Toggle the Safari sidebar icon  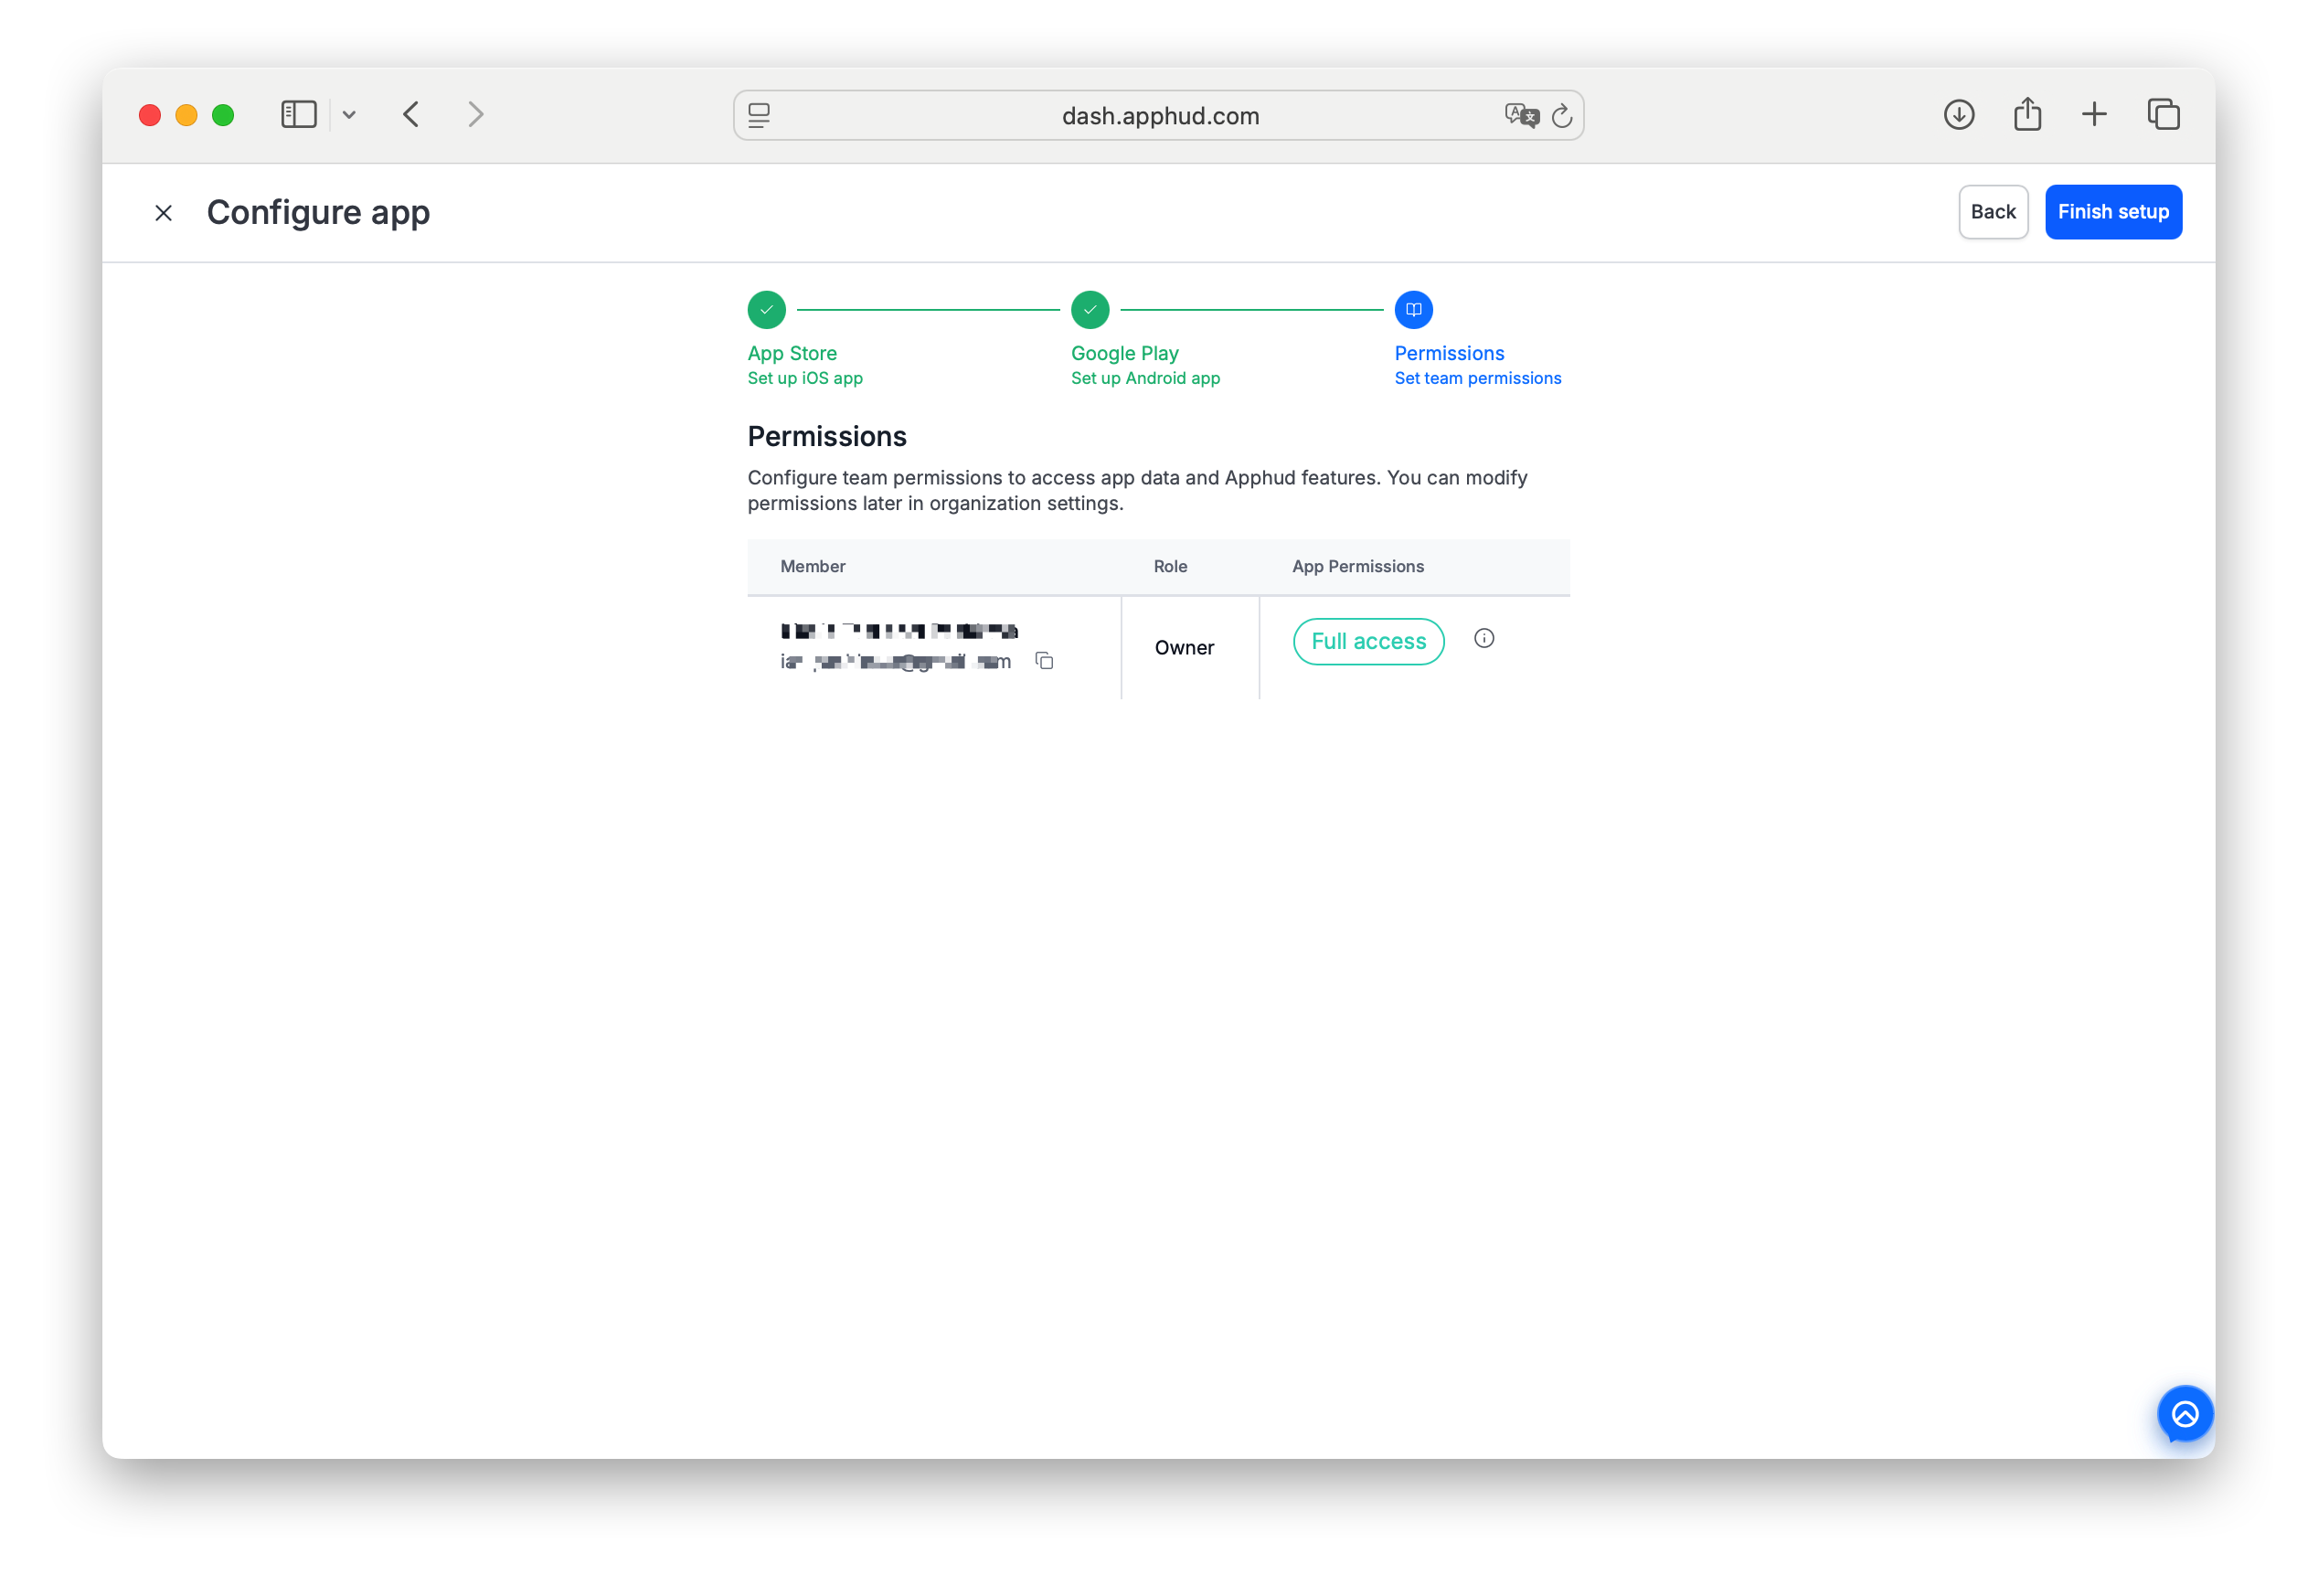[x=299, y=115]
